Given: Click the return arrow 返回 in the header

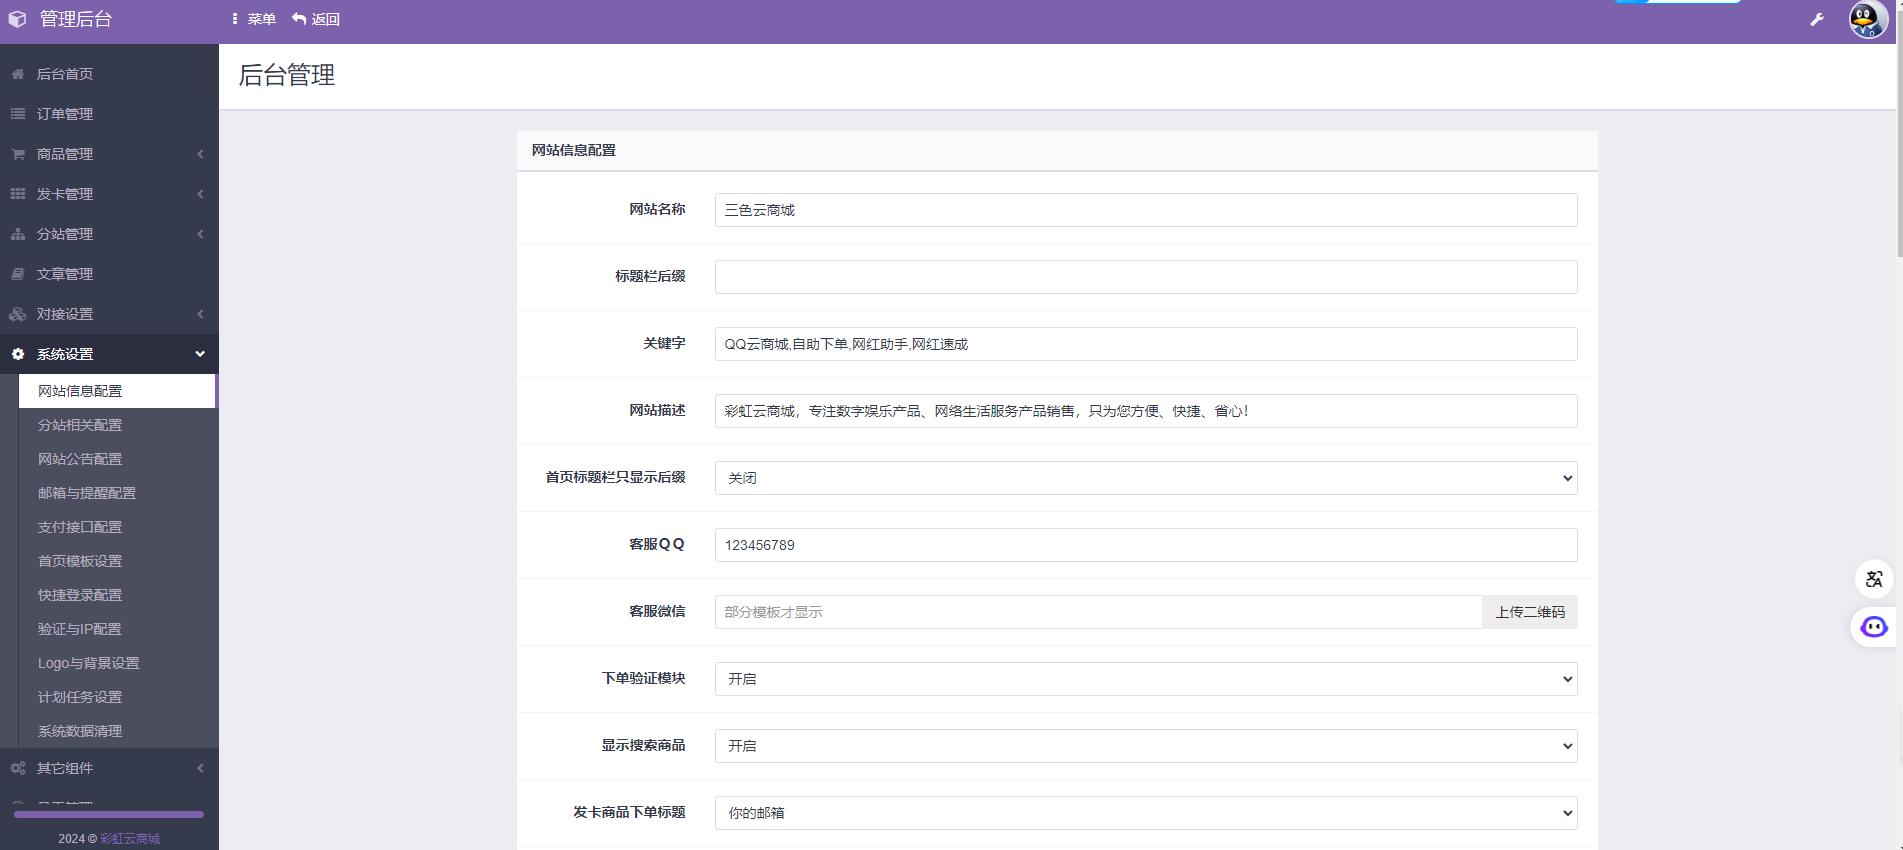Looking at the screenshot, I should point(316,19).
